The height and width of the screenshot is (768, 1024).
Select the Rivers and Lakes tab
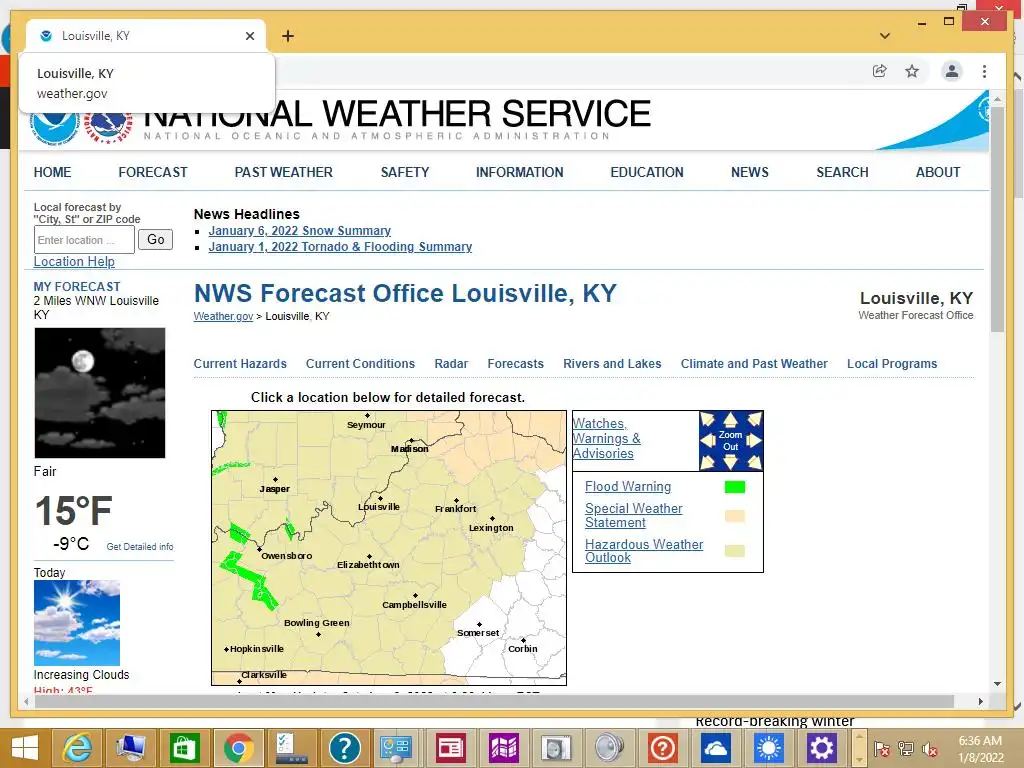pos(612,364)
